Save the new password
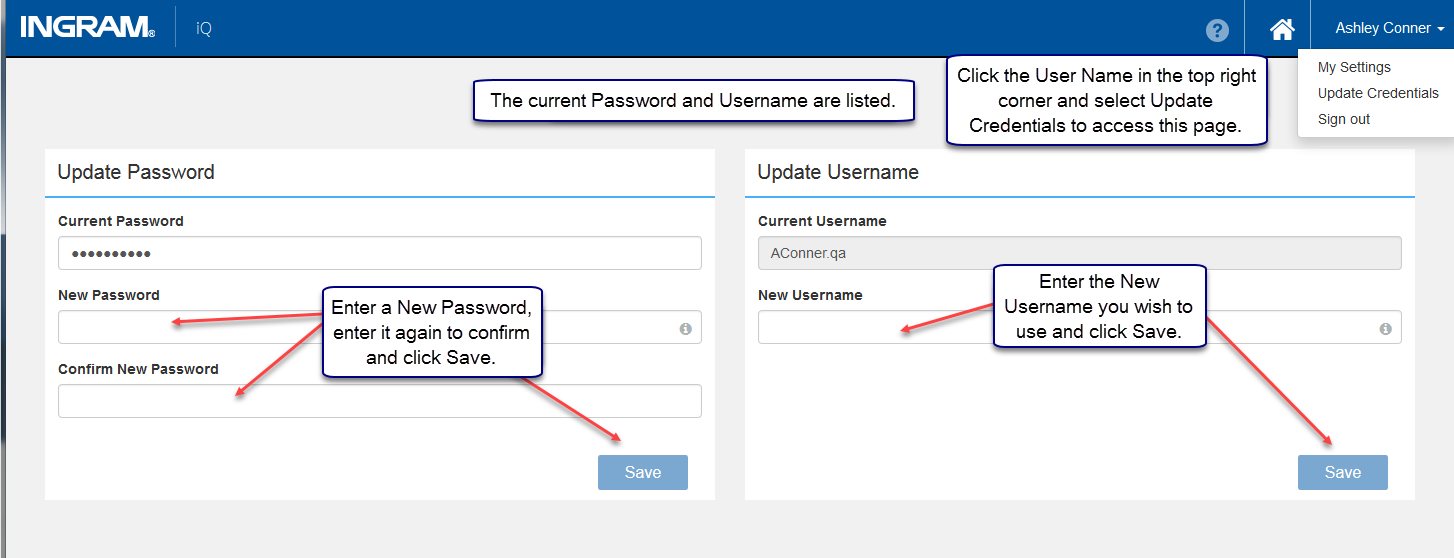 643,472
